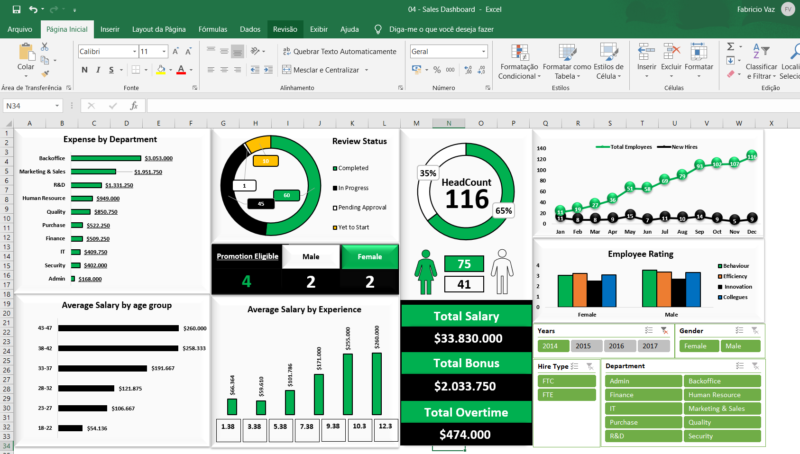Open the font color dropdown arrow
Image resolution: width=800 pixels, height=454 pixels.
(191, 70)
